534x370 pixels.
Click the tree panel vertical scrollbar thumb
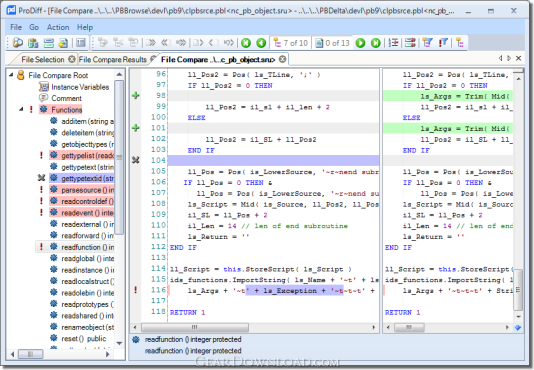click(x=119, y=157)
